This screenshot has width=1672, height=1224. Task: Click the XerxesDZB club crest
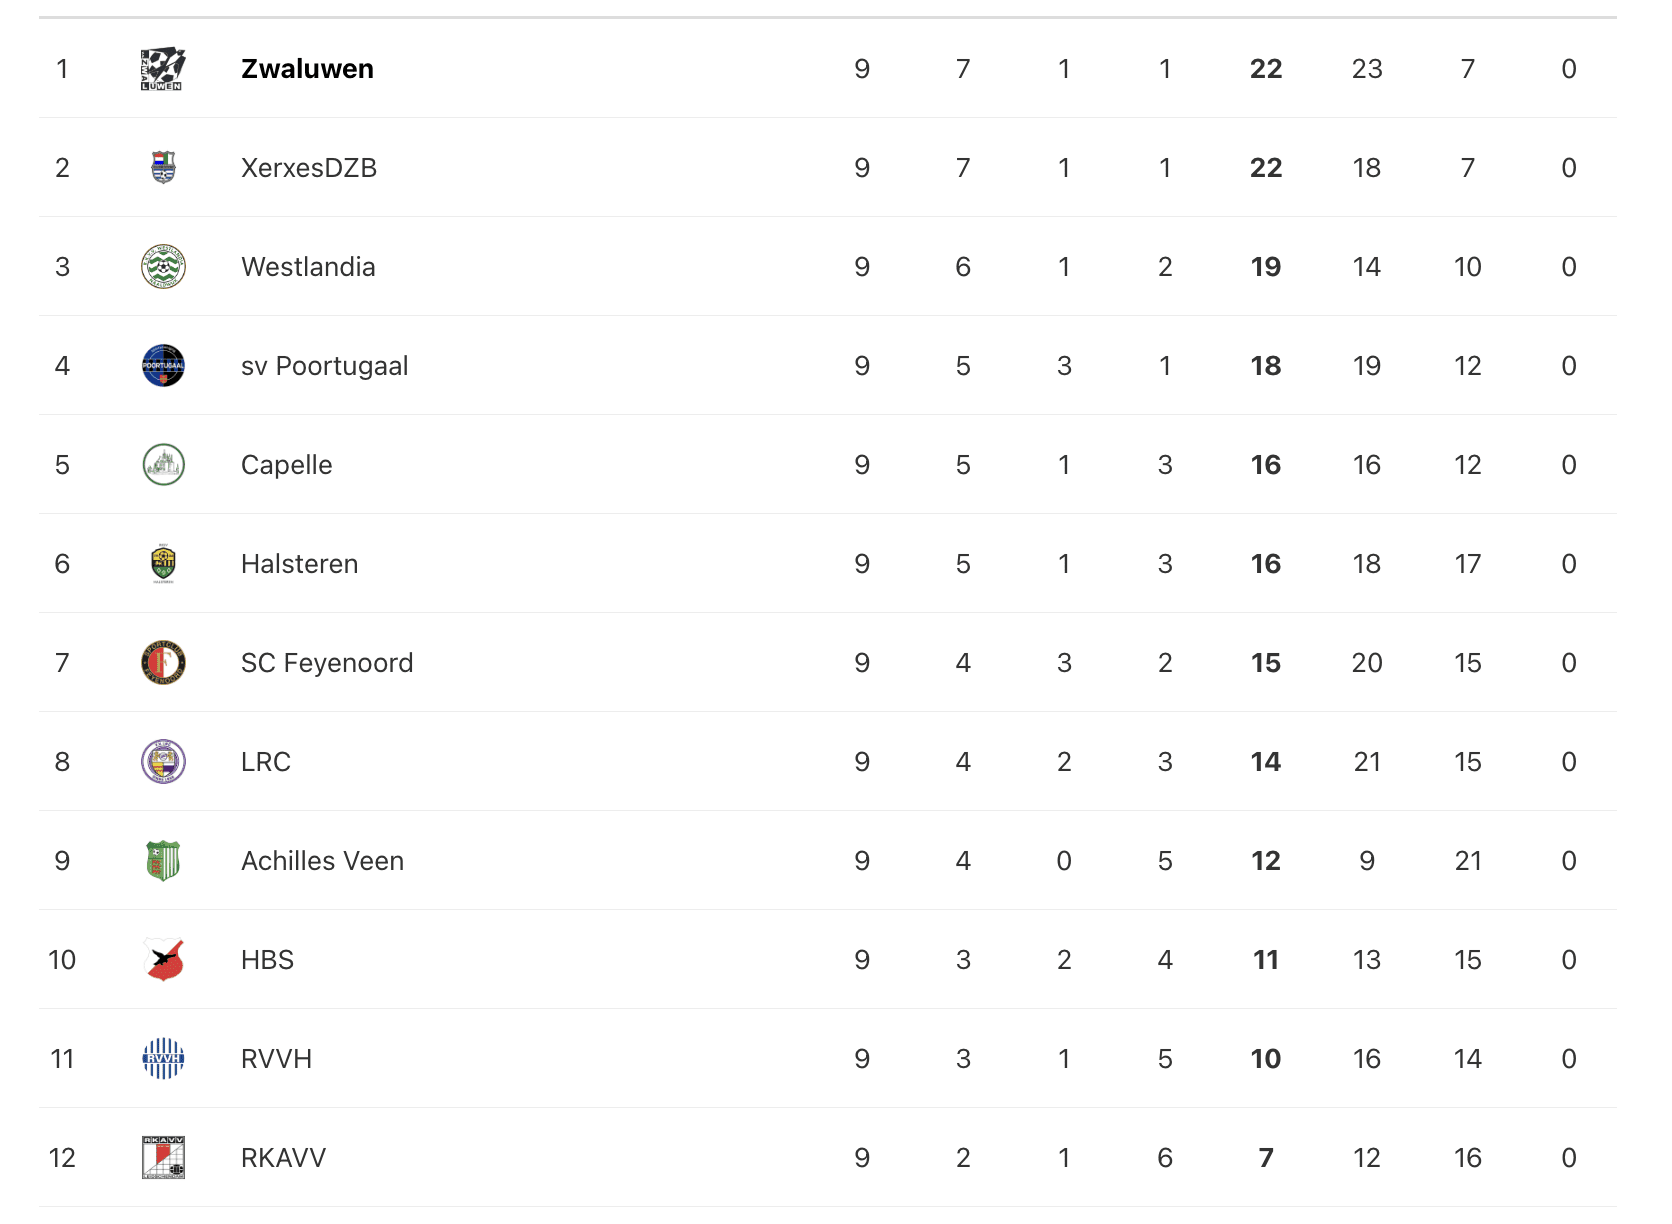point(163,168)
